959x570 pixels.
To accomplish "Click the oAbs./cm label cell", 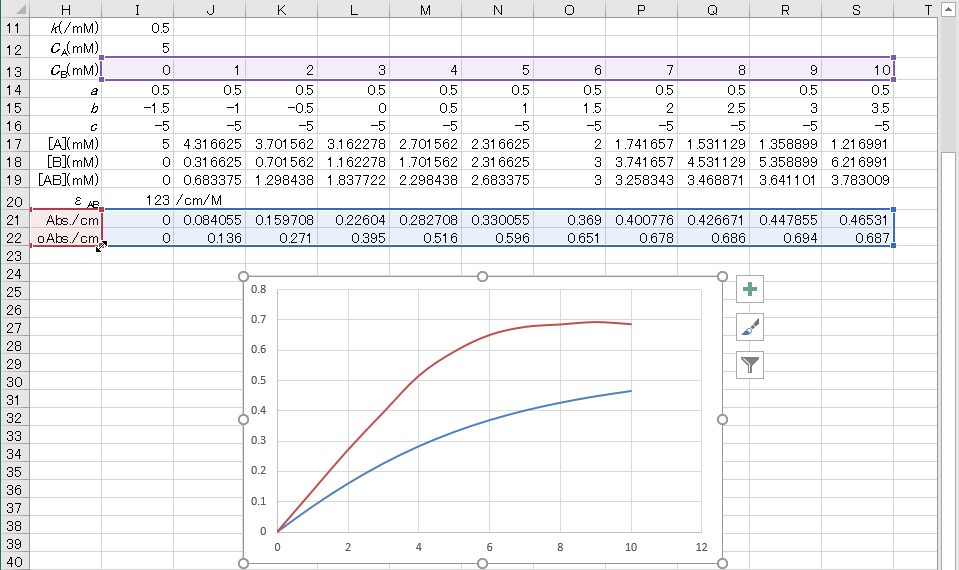I will pos(66,238).
